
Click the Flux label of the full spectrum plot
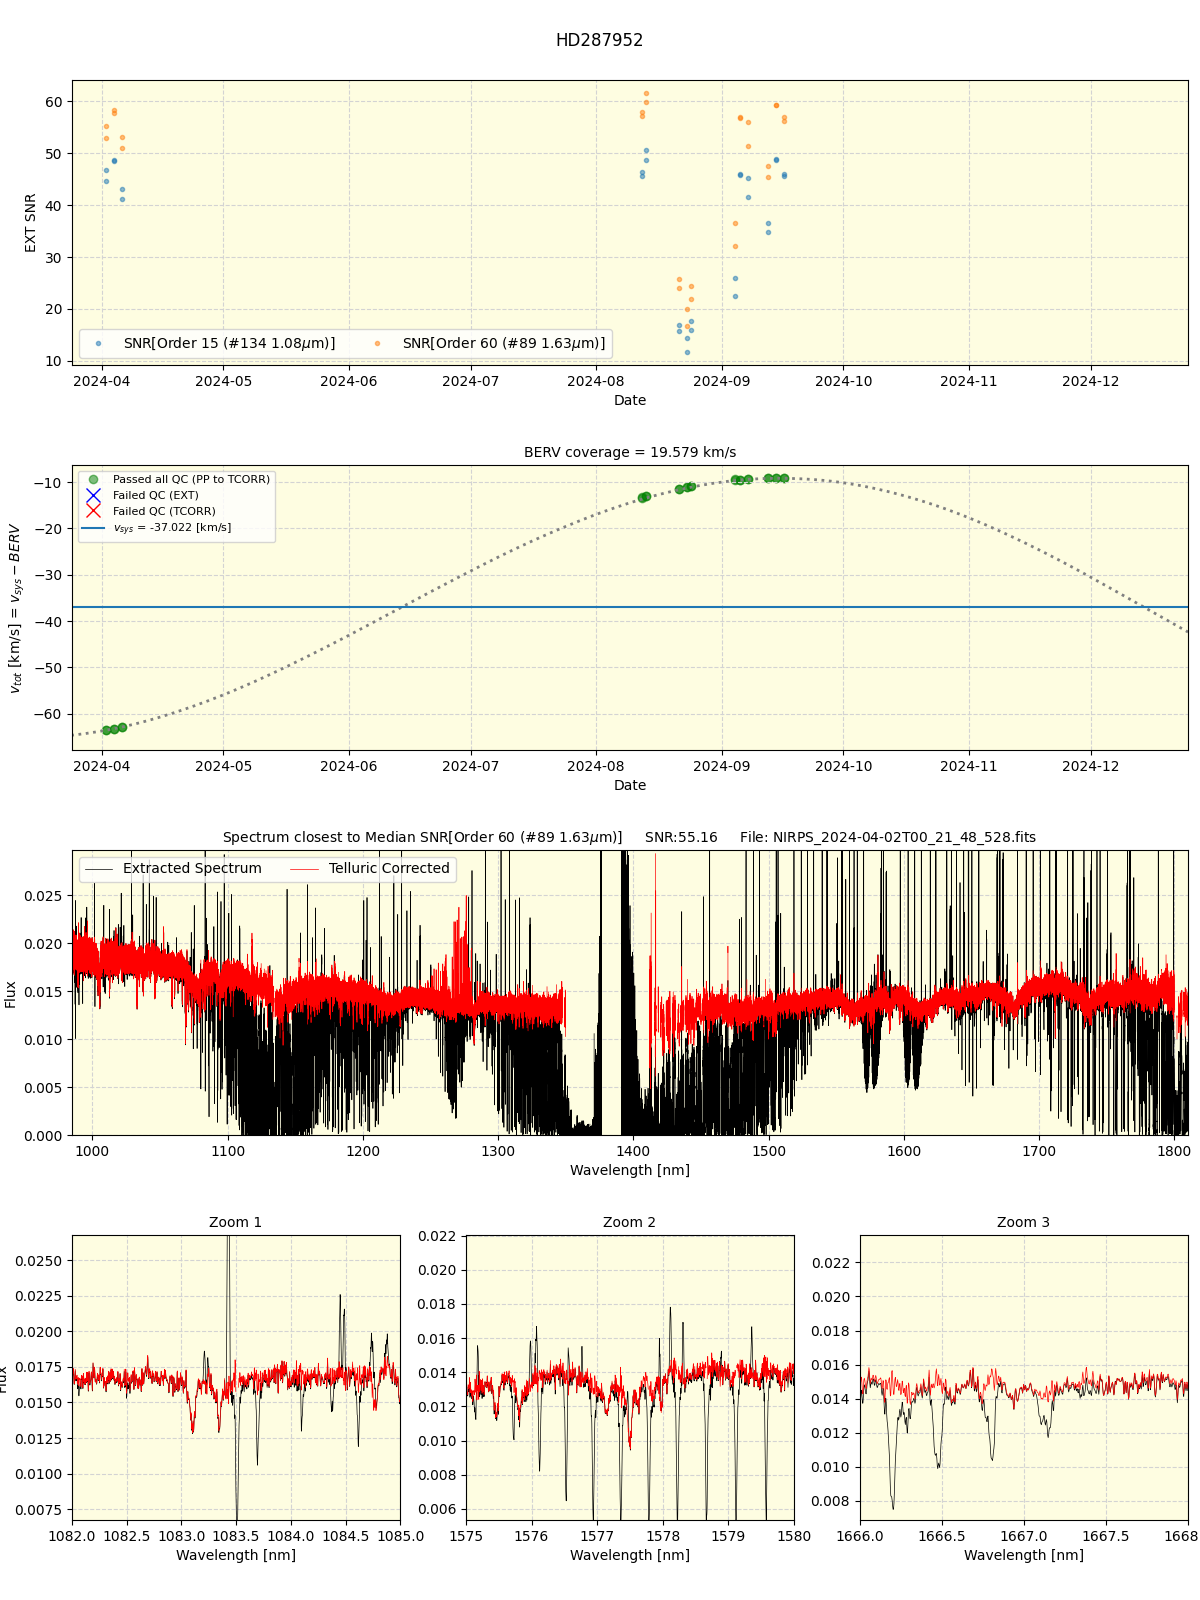tap(10, 993)
